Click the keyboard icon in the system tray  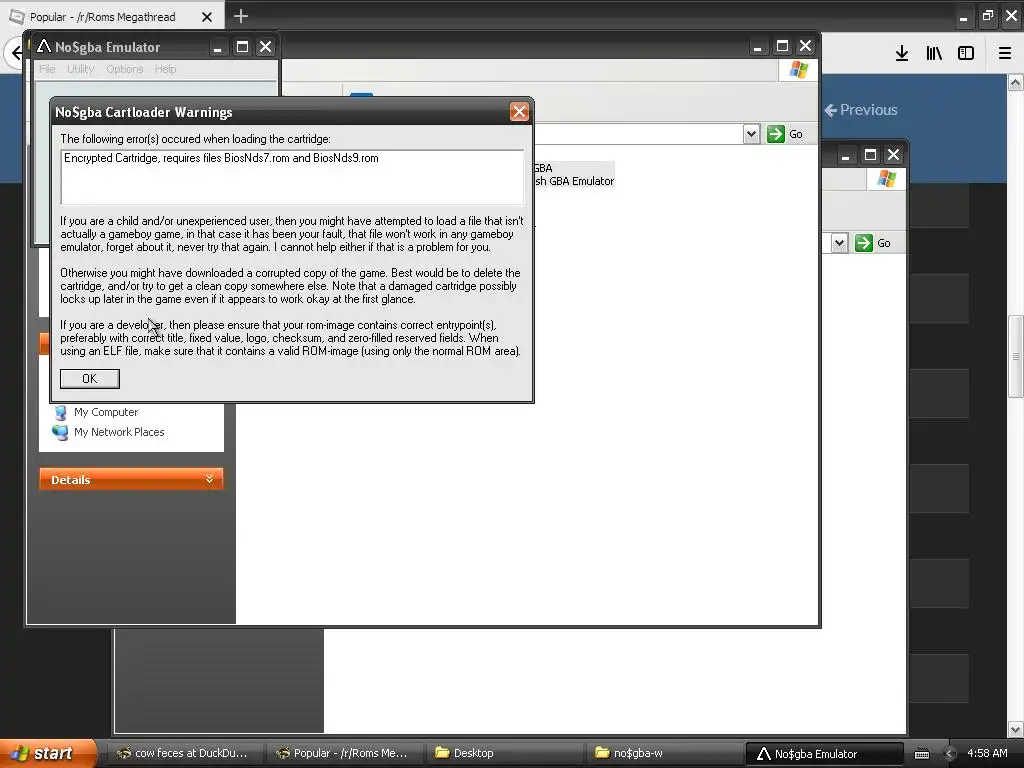pyautogui.click(x=921, y=754)
